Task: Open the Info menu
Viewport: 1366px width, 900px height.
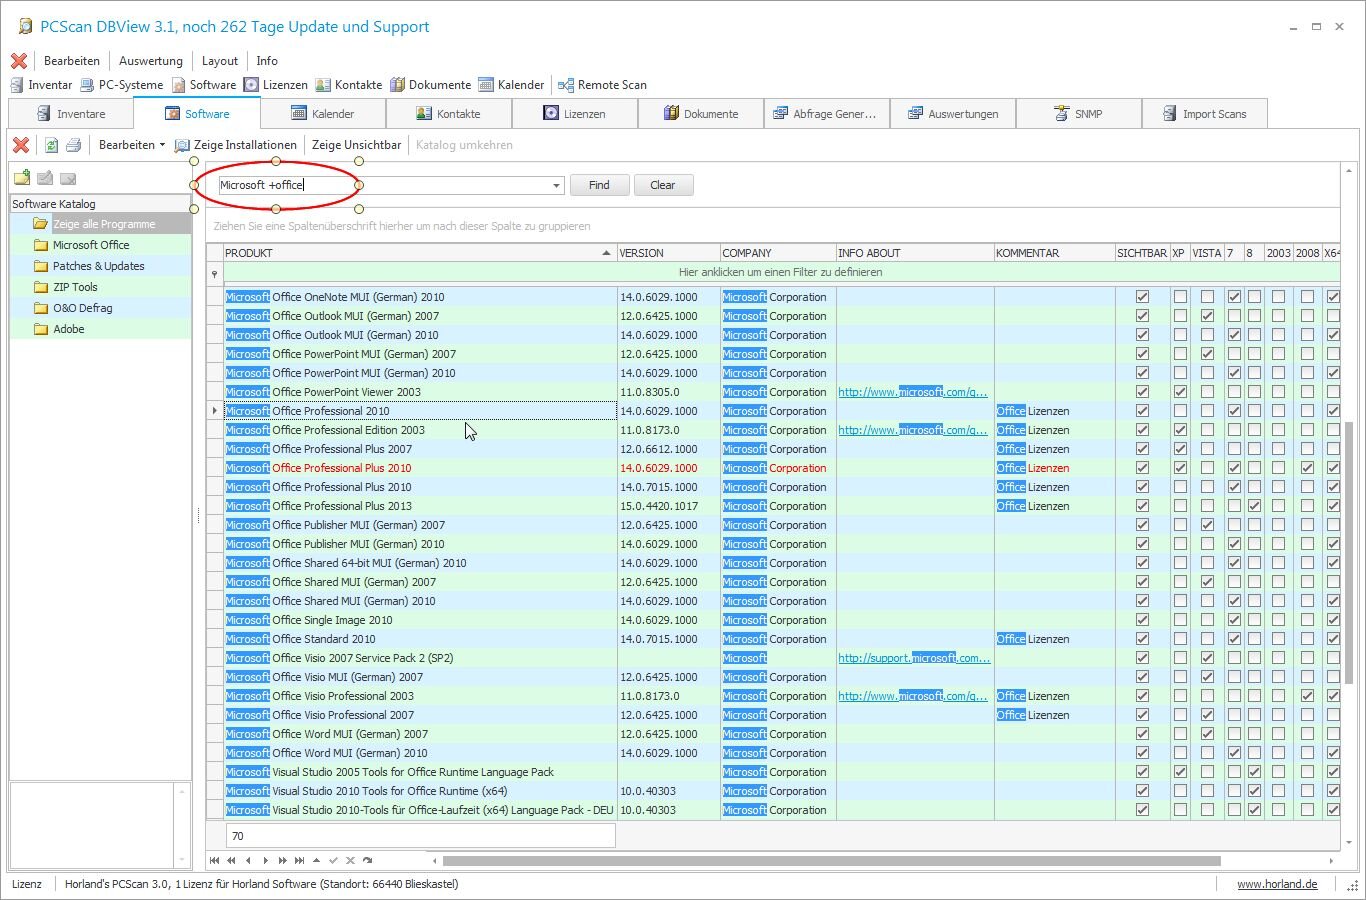Action: tap(267, 61)
